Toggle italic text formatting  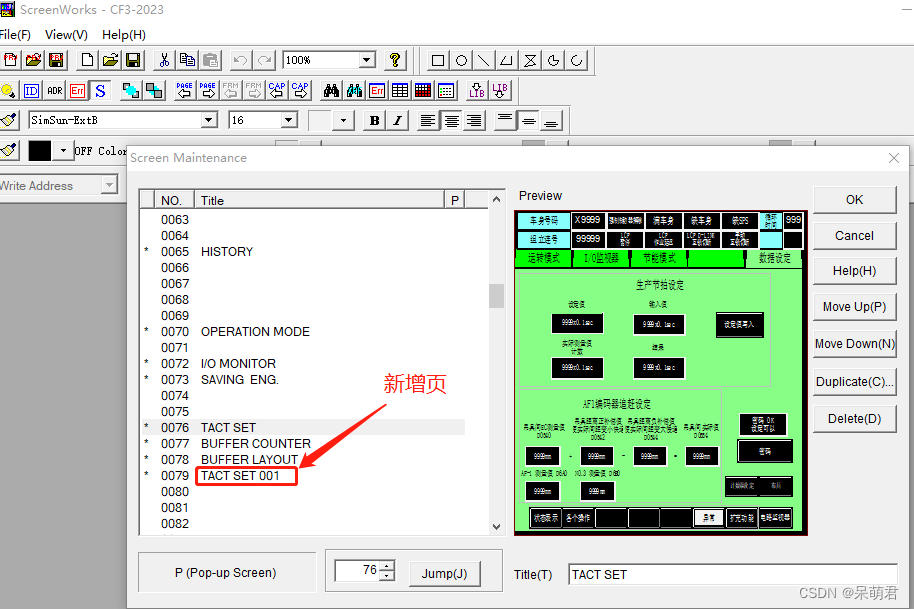(398, 120)
